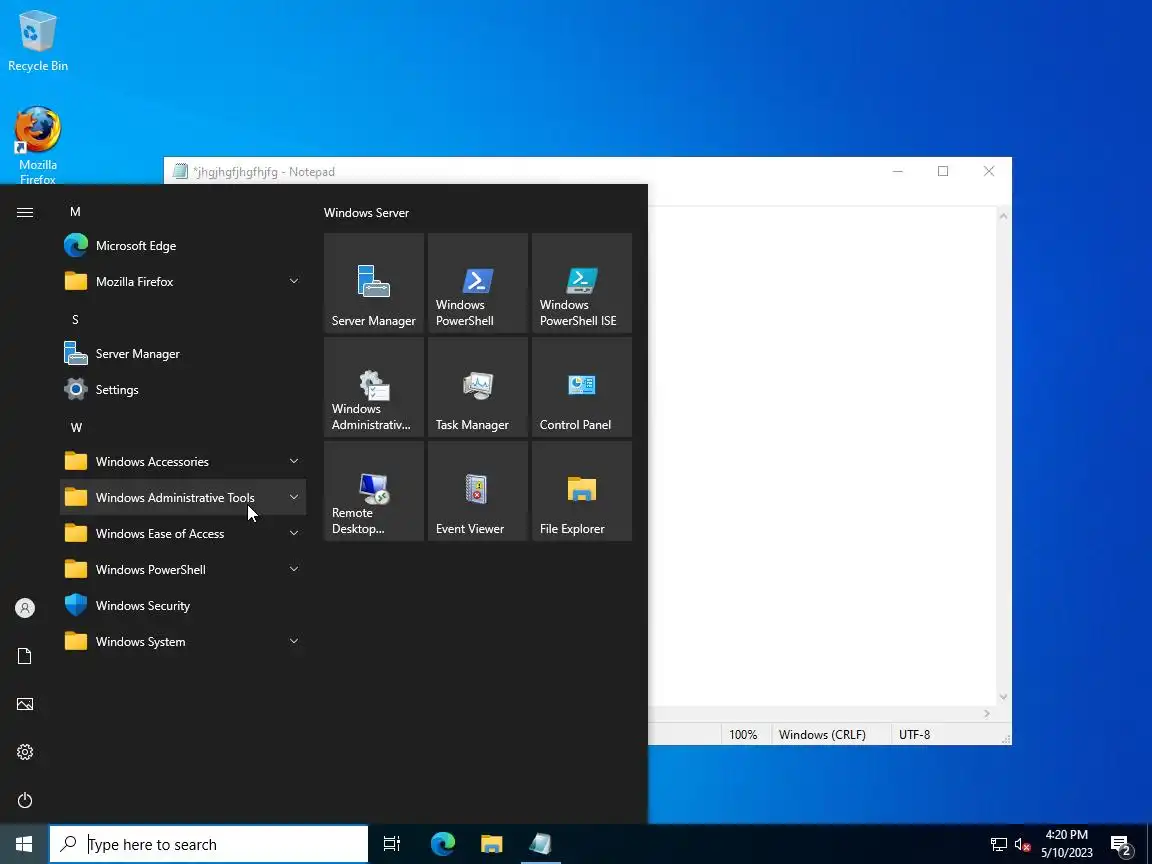Open the Documents icon in Start sidebar
The width and height of the screenshot is (1152, 864).
tap(25, 656)
